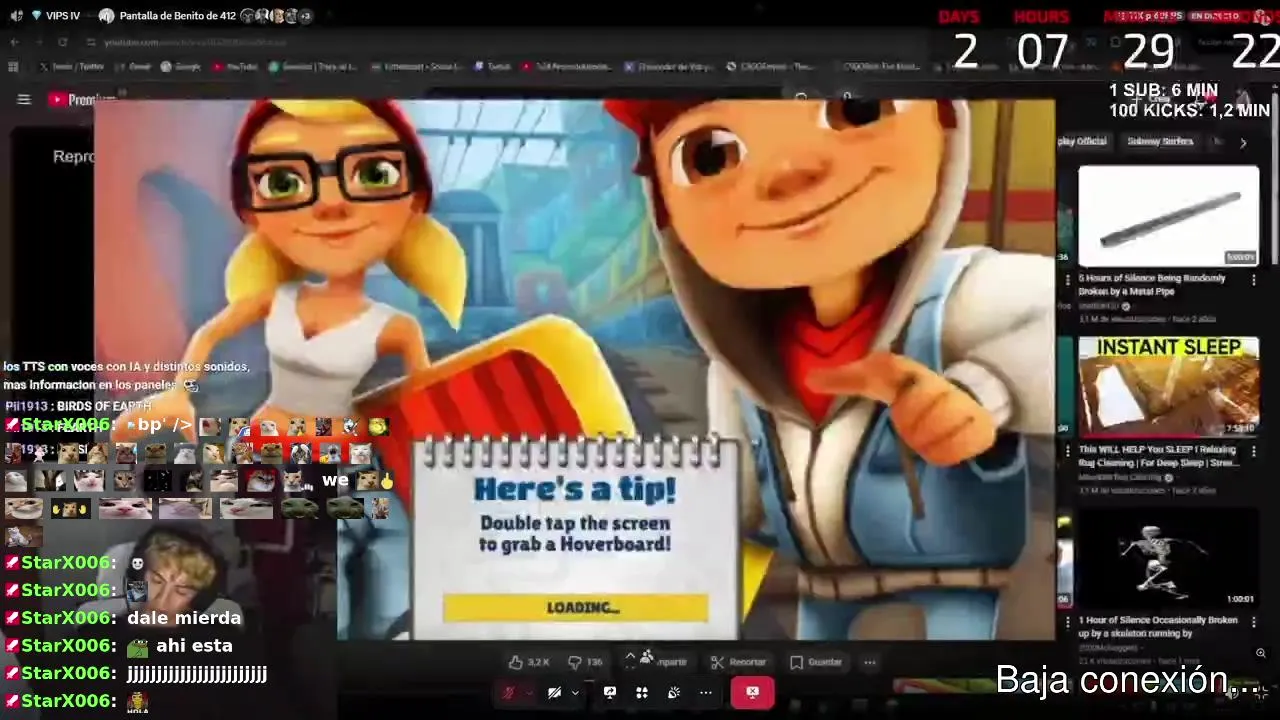Open the activities shapes icon in call bar

click(642, 692)
